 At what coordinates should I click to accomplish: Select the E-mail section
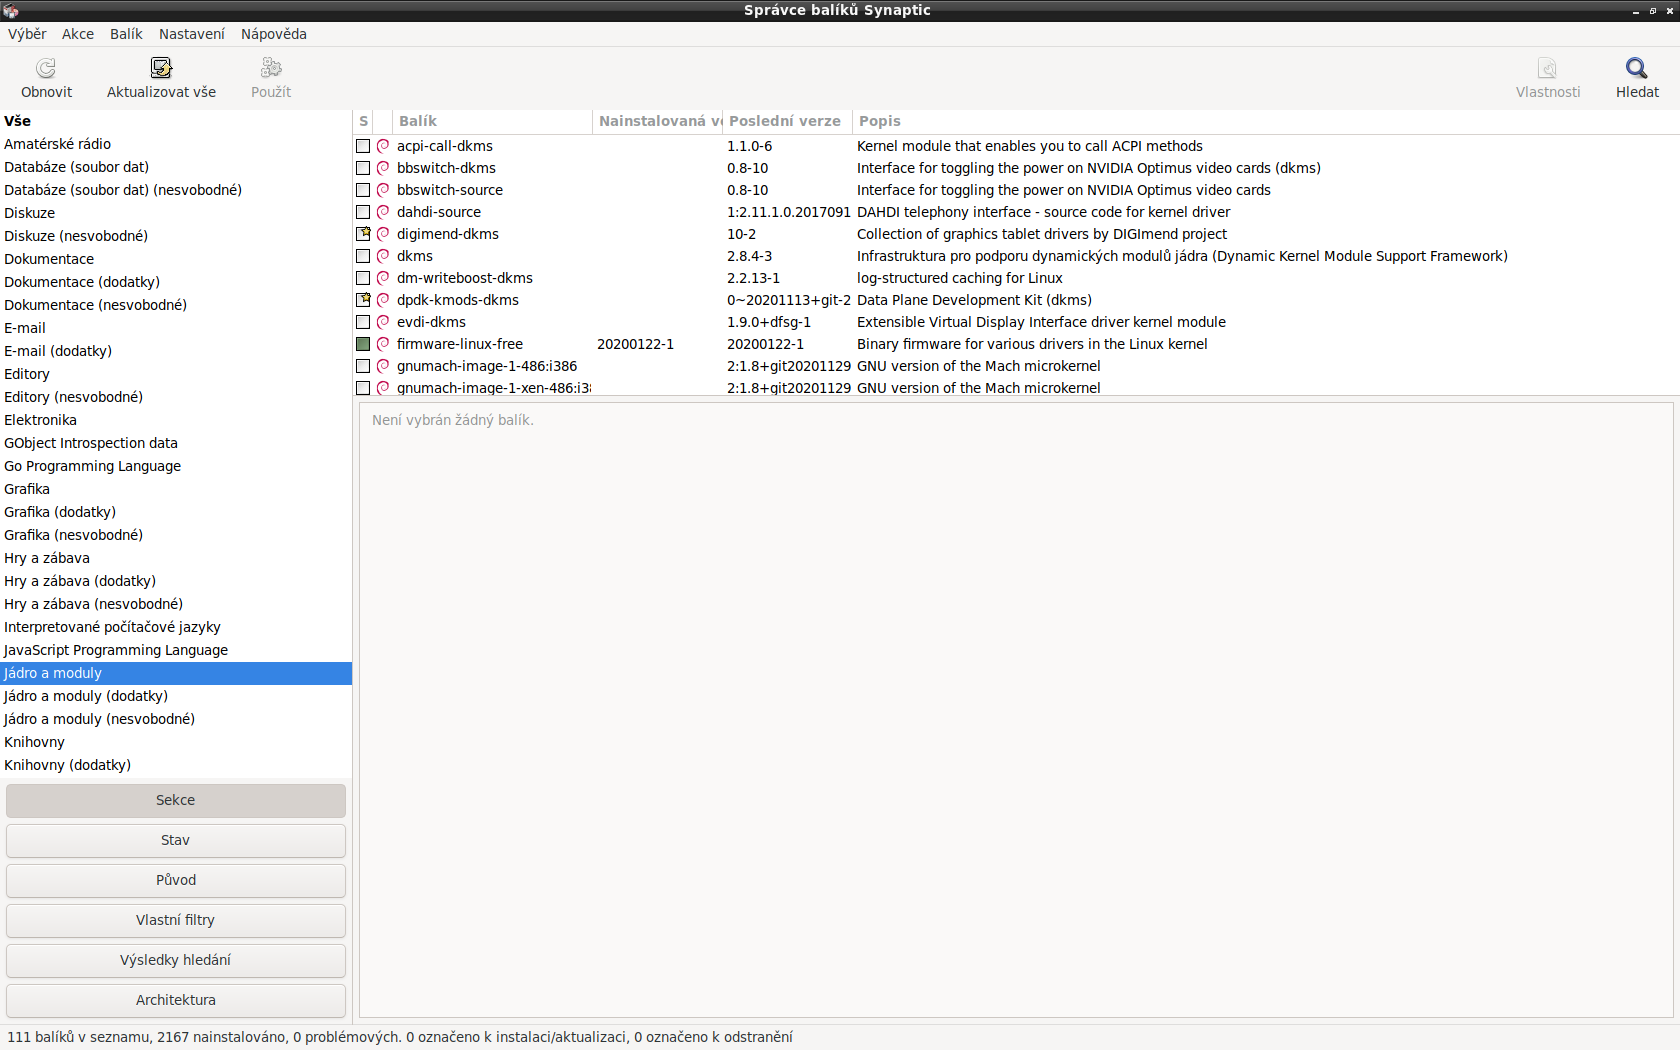[x=176, y=328]
